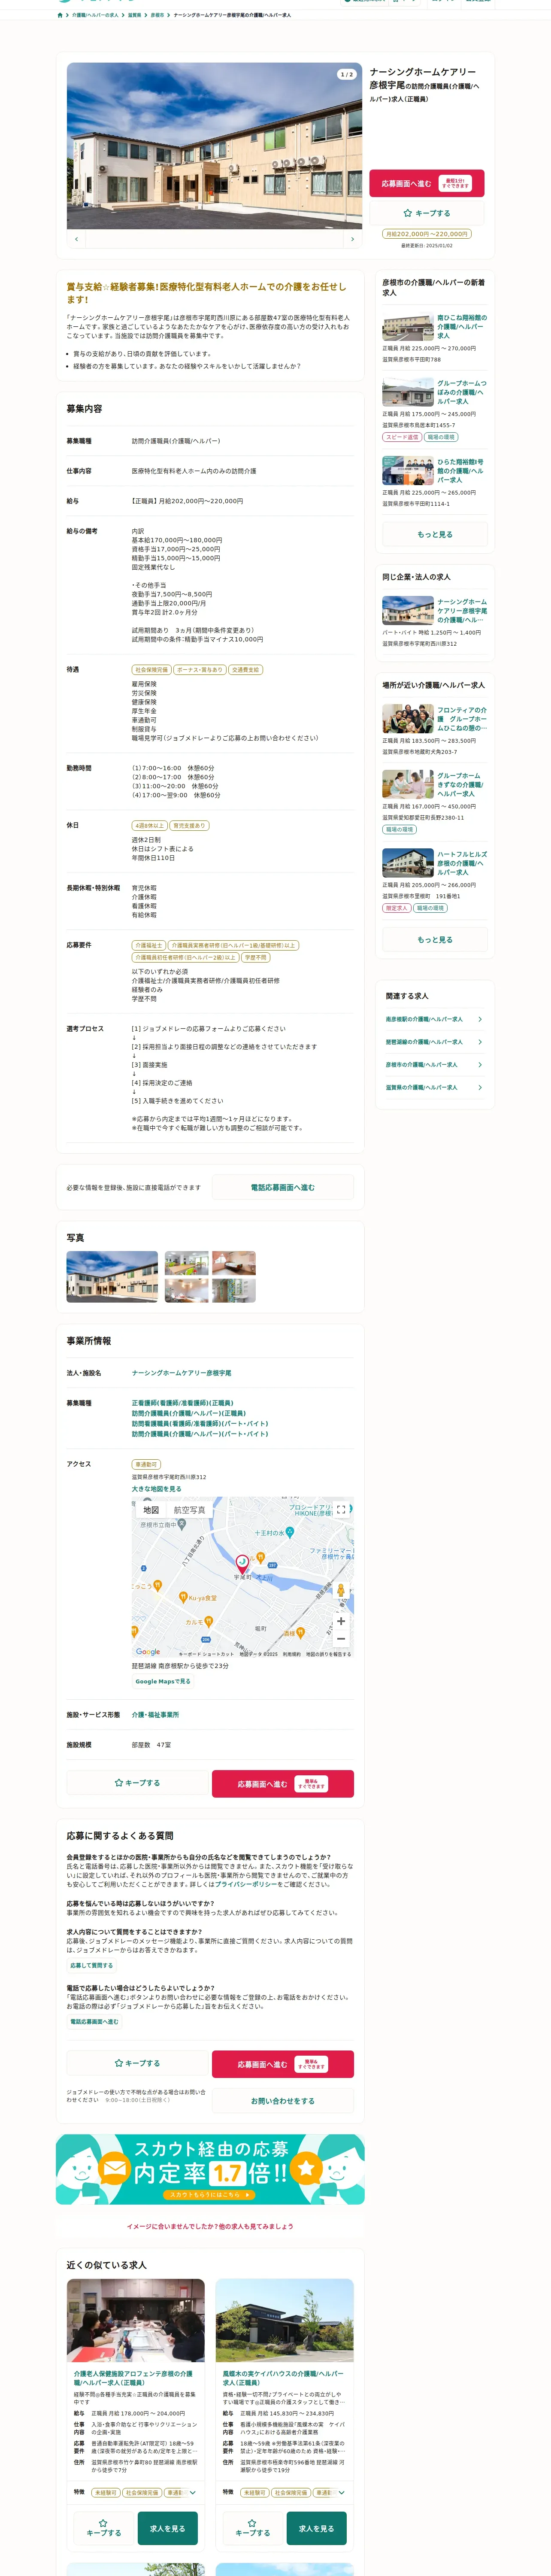Click 応募画面へ進む below the FAQ section

tap(283, 2063)
